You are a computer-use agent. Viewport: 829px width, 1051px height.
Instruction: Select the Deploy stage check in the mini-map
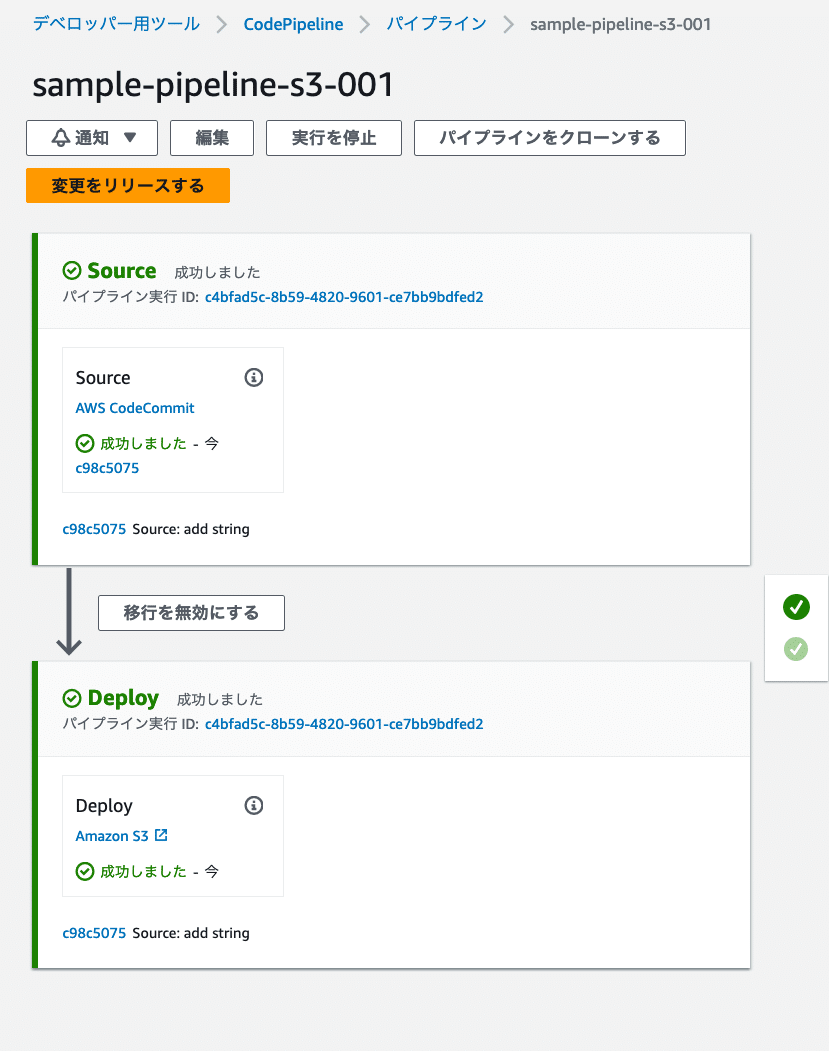point(796,649)
